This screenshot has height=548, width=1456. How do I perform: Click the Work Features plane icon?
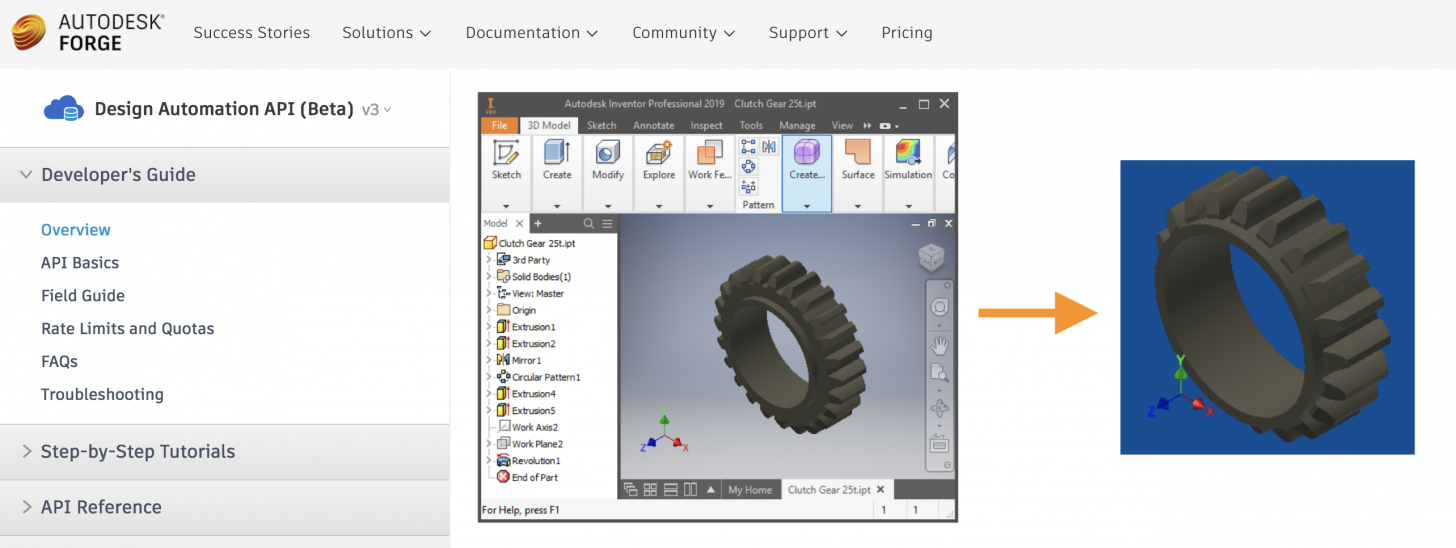tap(709, 153)
